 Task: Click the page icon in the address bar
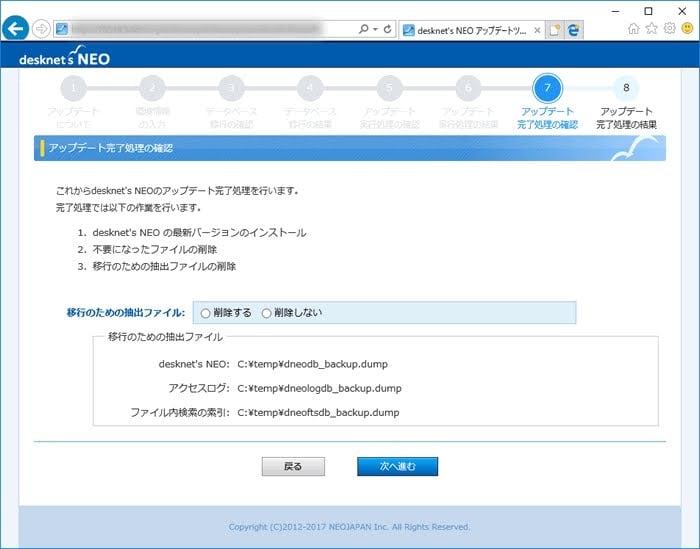[62, 29]
